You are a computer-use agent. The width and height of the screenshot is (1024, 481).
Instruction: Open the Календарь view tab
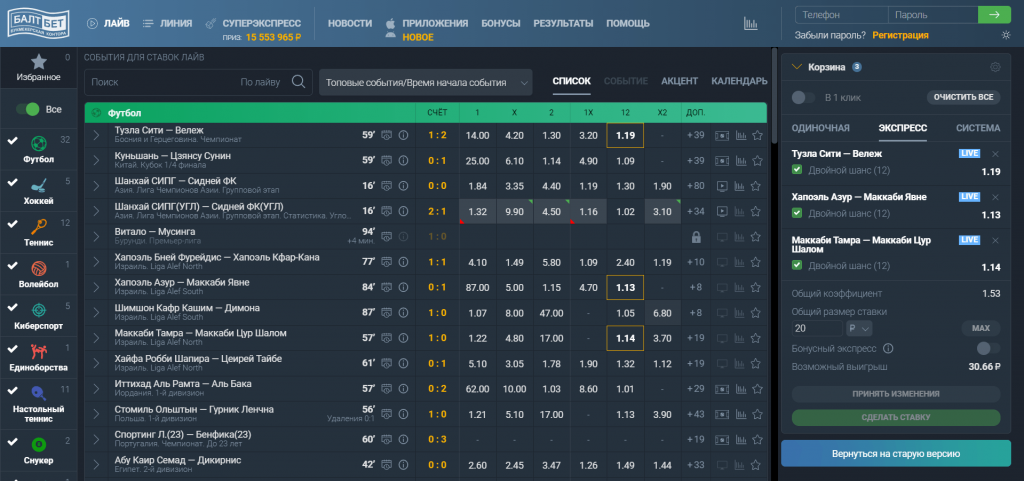pos(739,81)
